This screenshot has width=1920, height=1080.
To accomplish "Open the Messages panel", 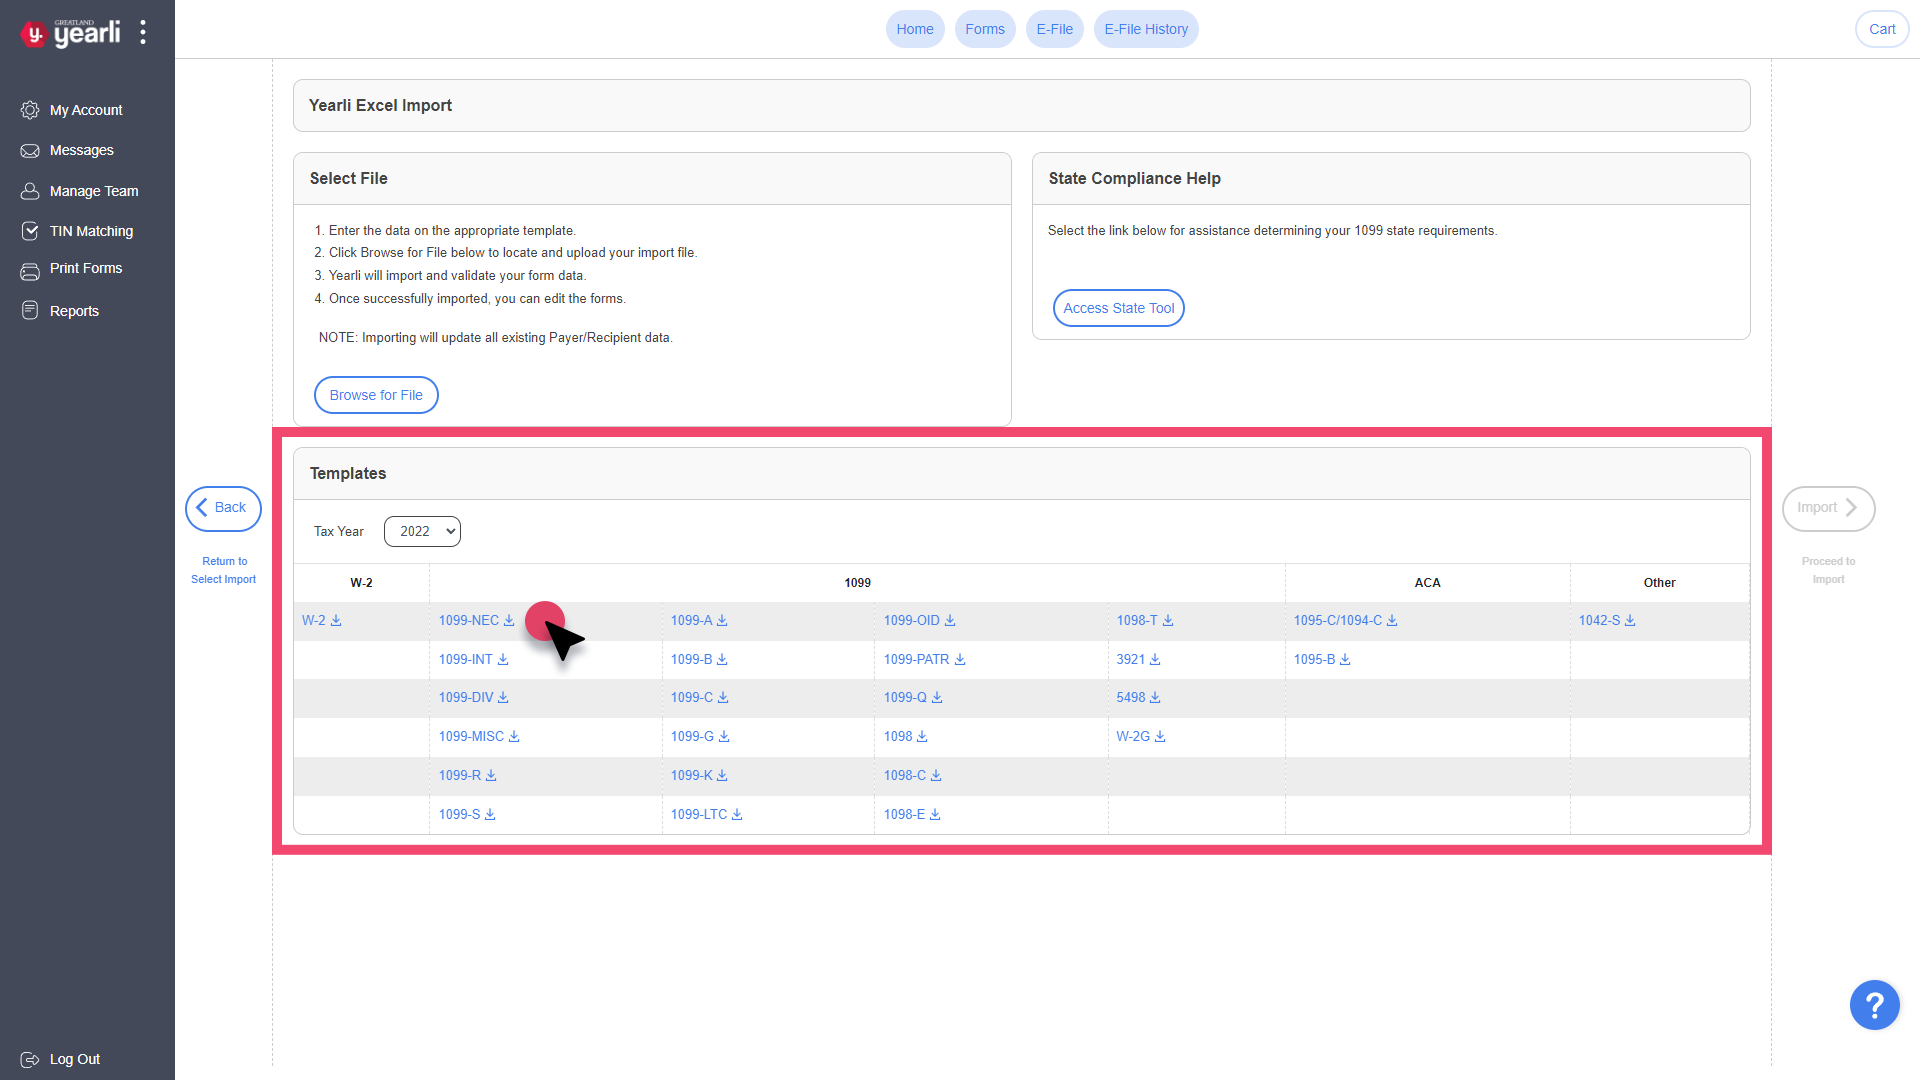I will 80,150.
